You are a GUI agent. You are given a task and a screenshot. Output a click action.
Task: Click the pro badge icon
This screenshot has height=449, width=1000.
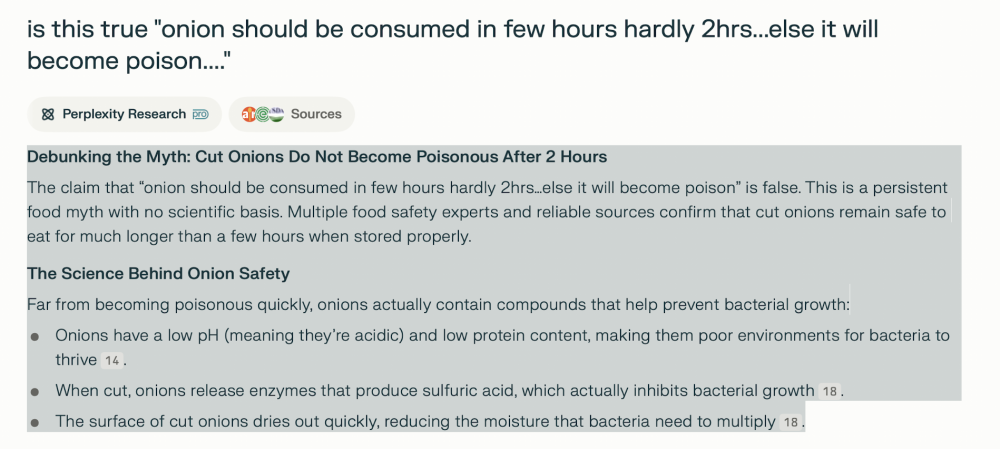pyautogui.click(x=200, y=115)
